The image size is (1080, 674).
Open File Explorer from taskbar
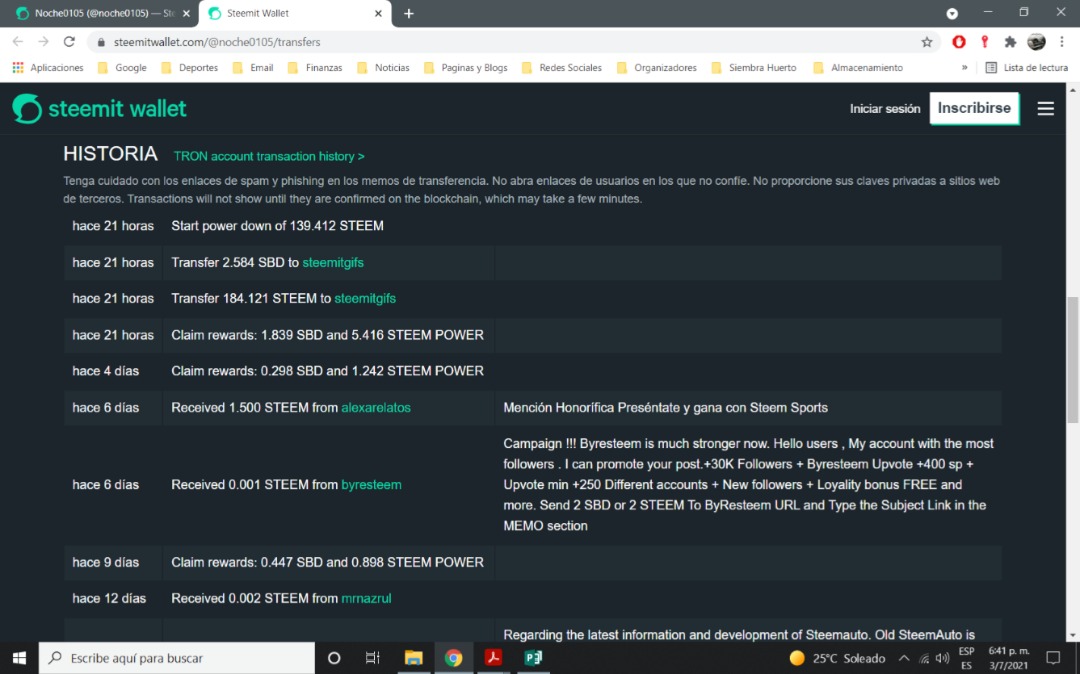[413, 658]
